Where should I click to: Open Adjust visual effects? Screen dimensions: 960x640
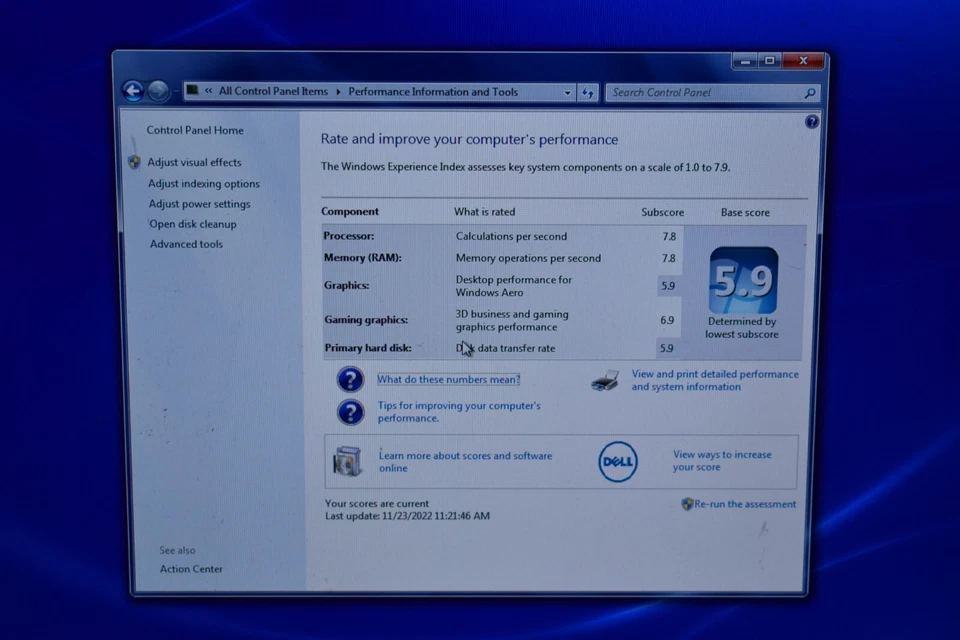point(194,162)
